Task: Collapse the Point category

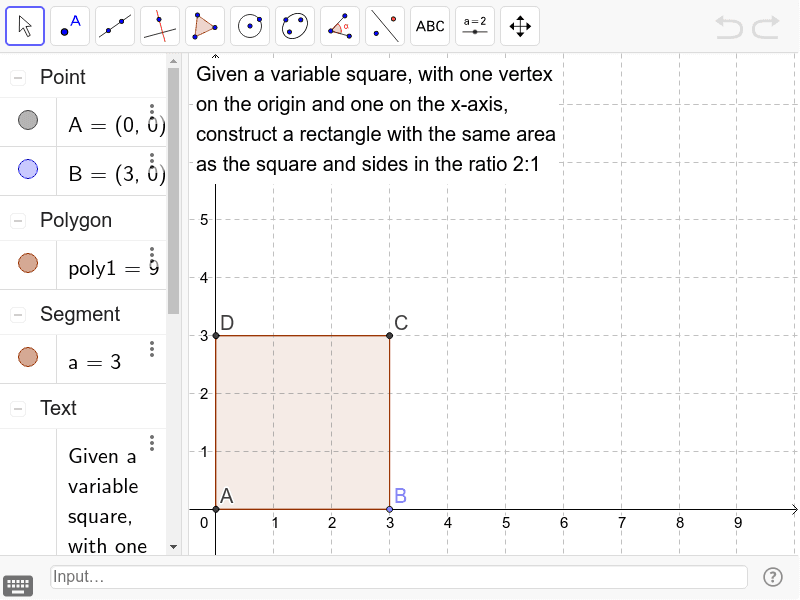Action: pyautogui.click(x=18, y=78)
